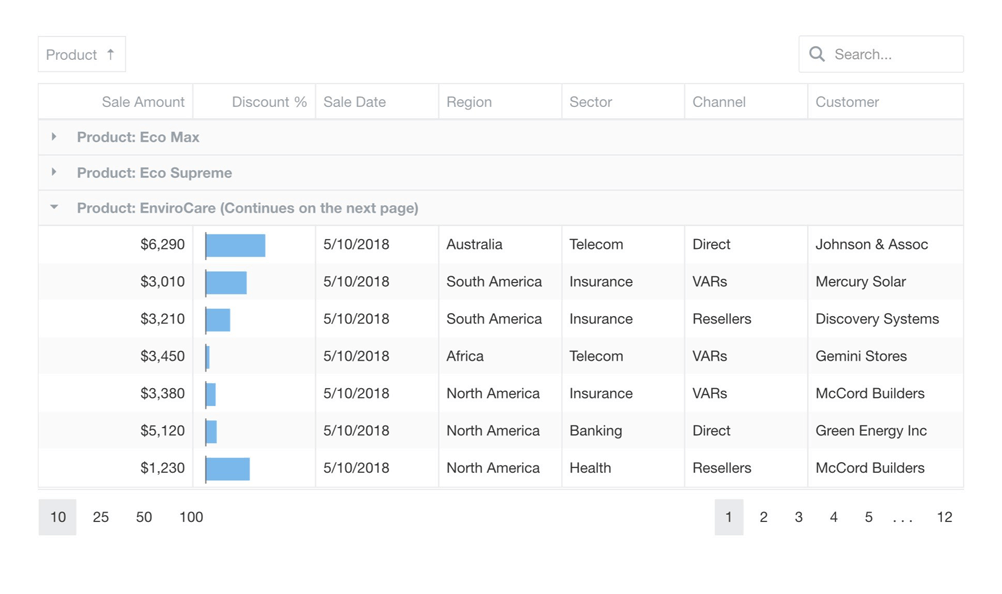Jump to the last page, page 12

[945, 517]
